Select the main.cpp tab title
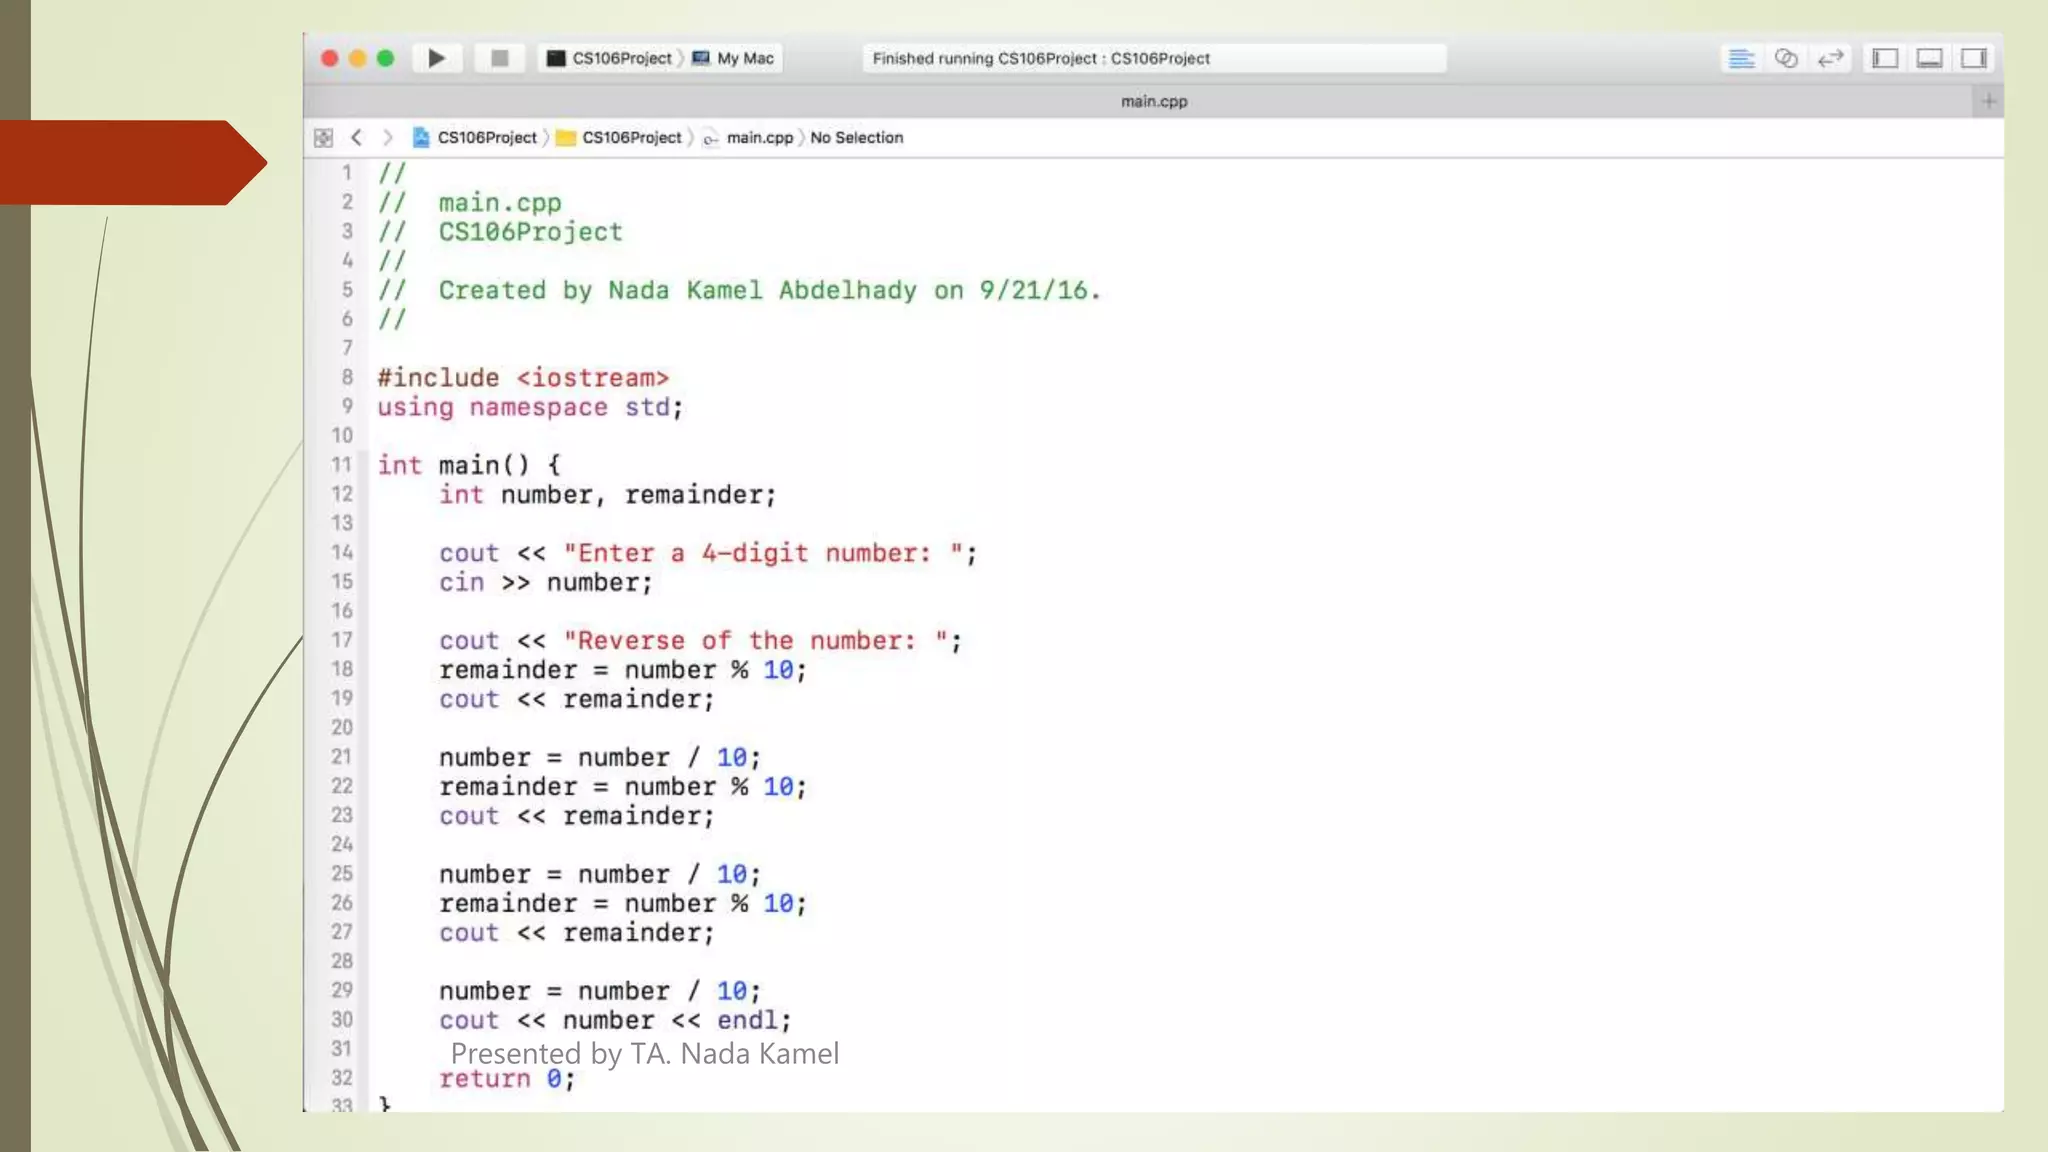The height and width of the screenshot is (1152, 2048). [1153, 101]
